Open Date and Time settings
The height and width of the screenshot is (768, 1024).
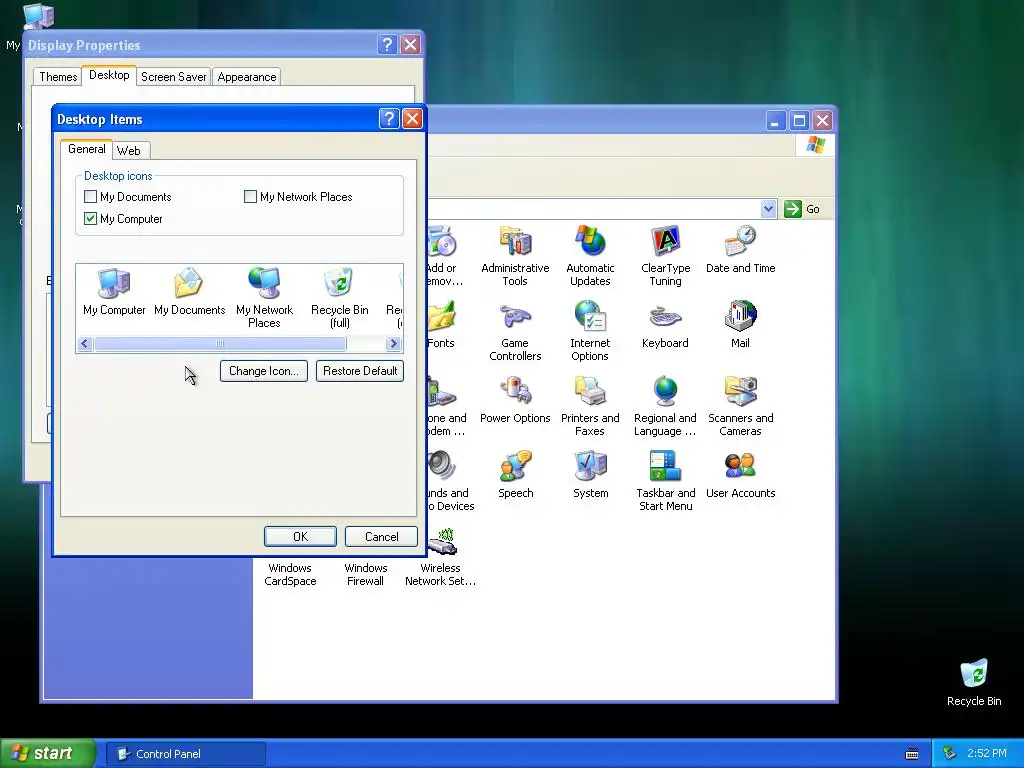(740, 249)
